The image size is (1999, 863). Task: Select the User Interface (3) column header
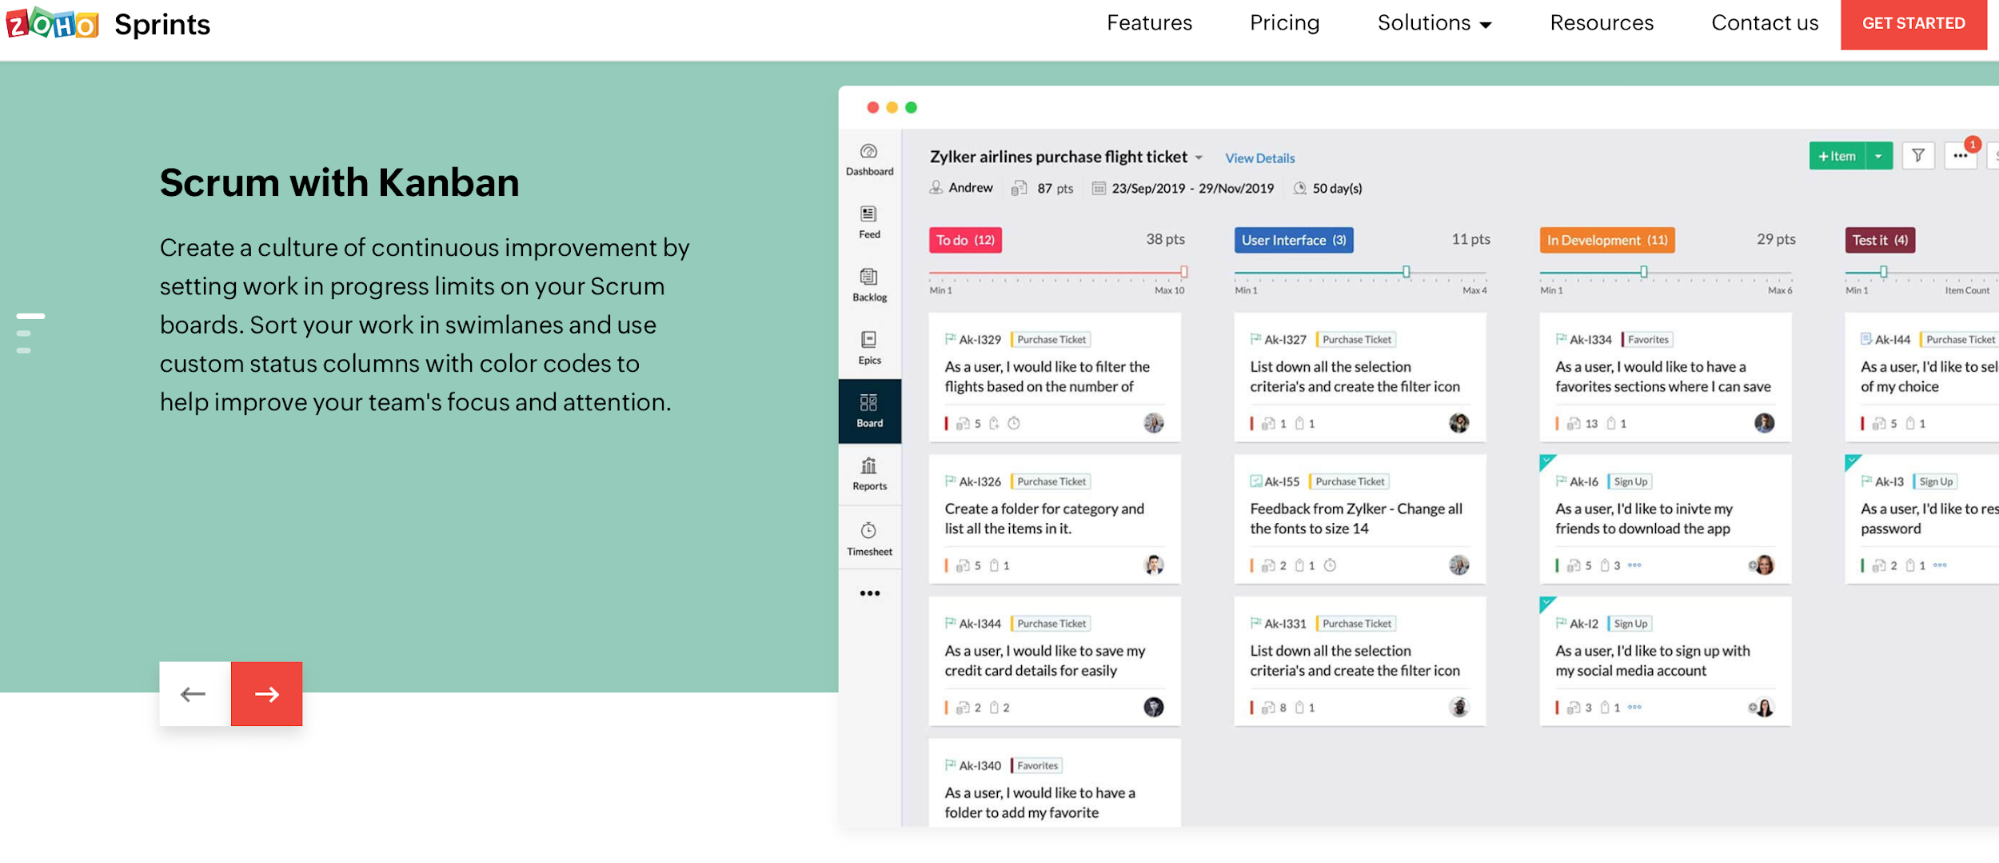click(1294, 240)
